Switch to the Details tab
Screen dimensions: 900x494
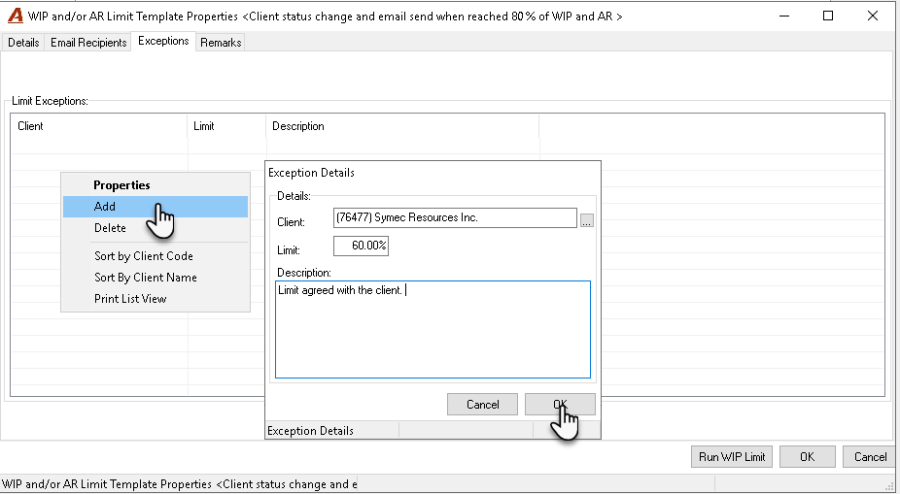[x=24, y=42]
